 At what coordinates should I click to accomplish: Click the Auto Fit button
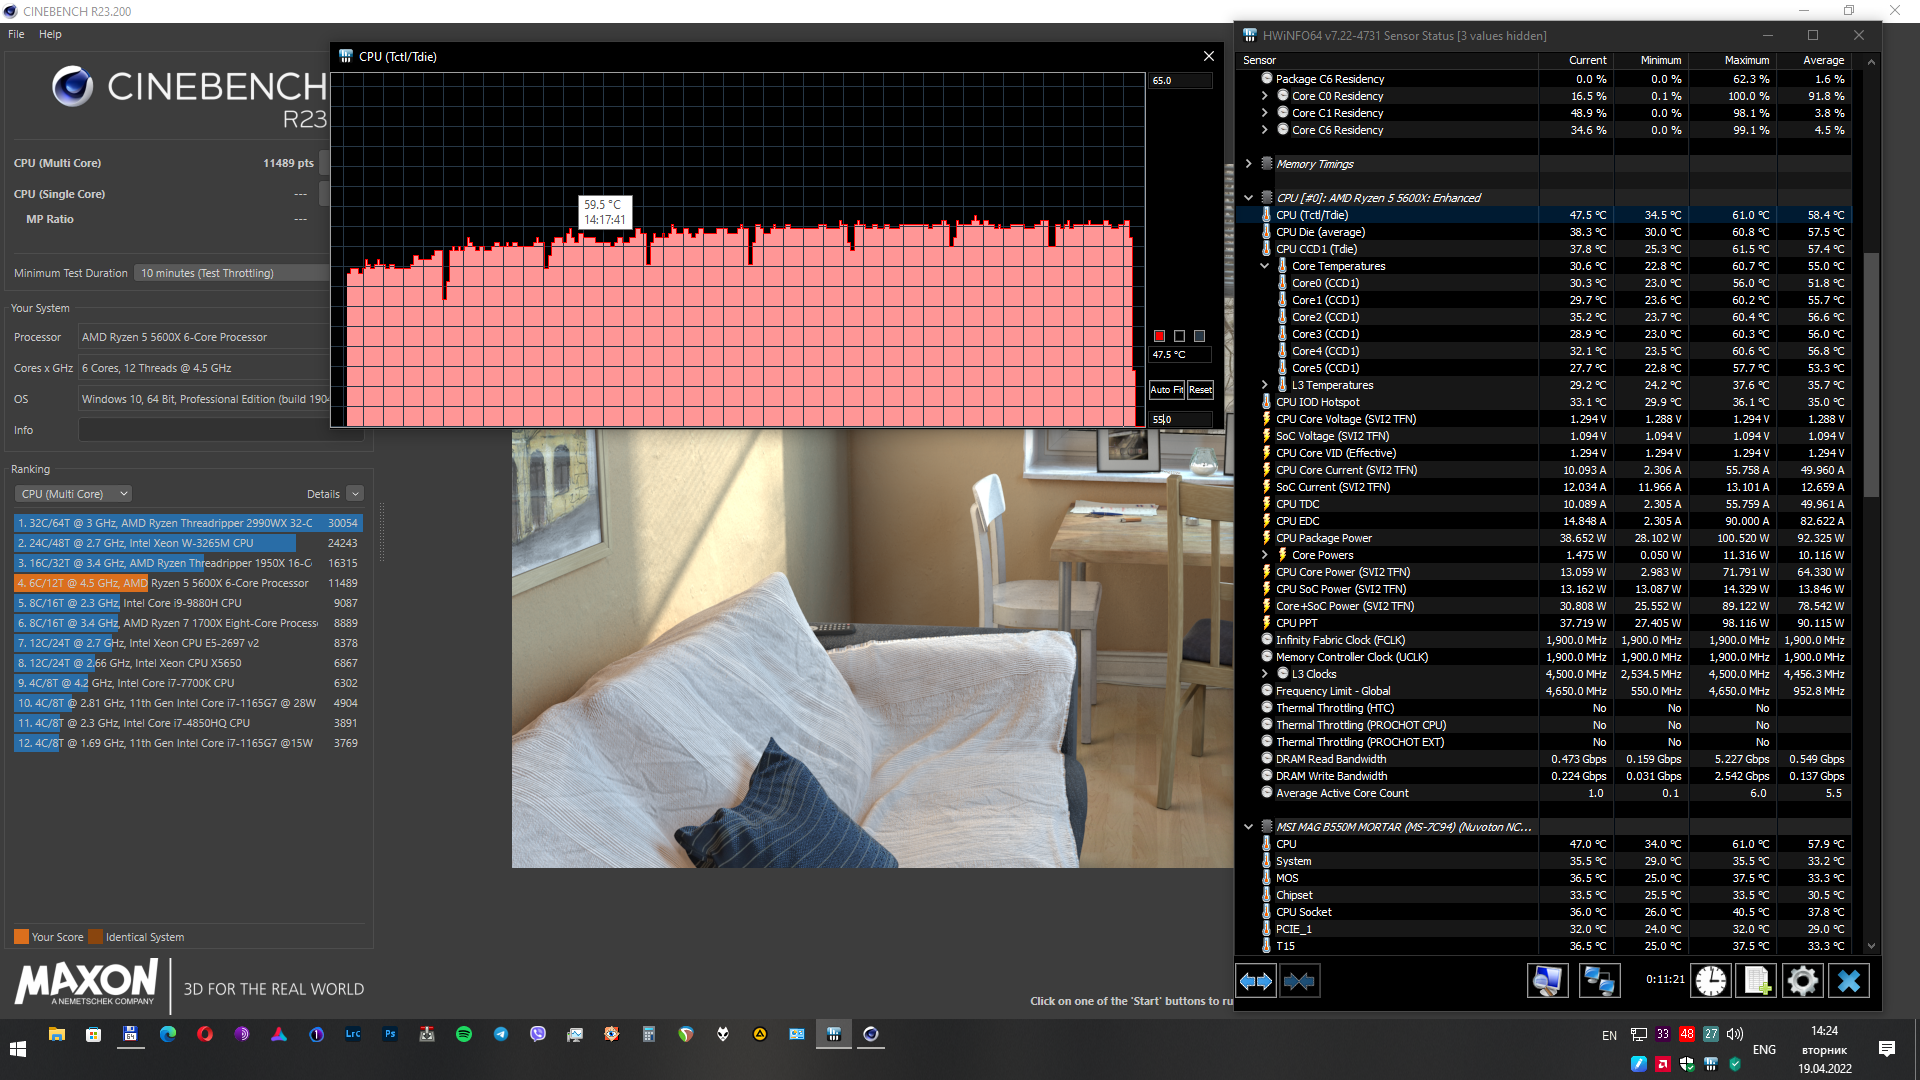tap(1166, 390)
